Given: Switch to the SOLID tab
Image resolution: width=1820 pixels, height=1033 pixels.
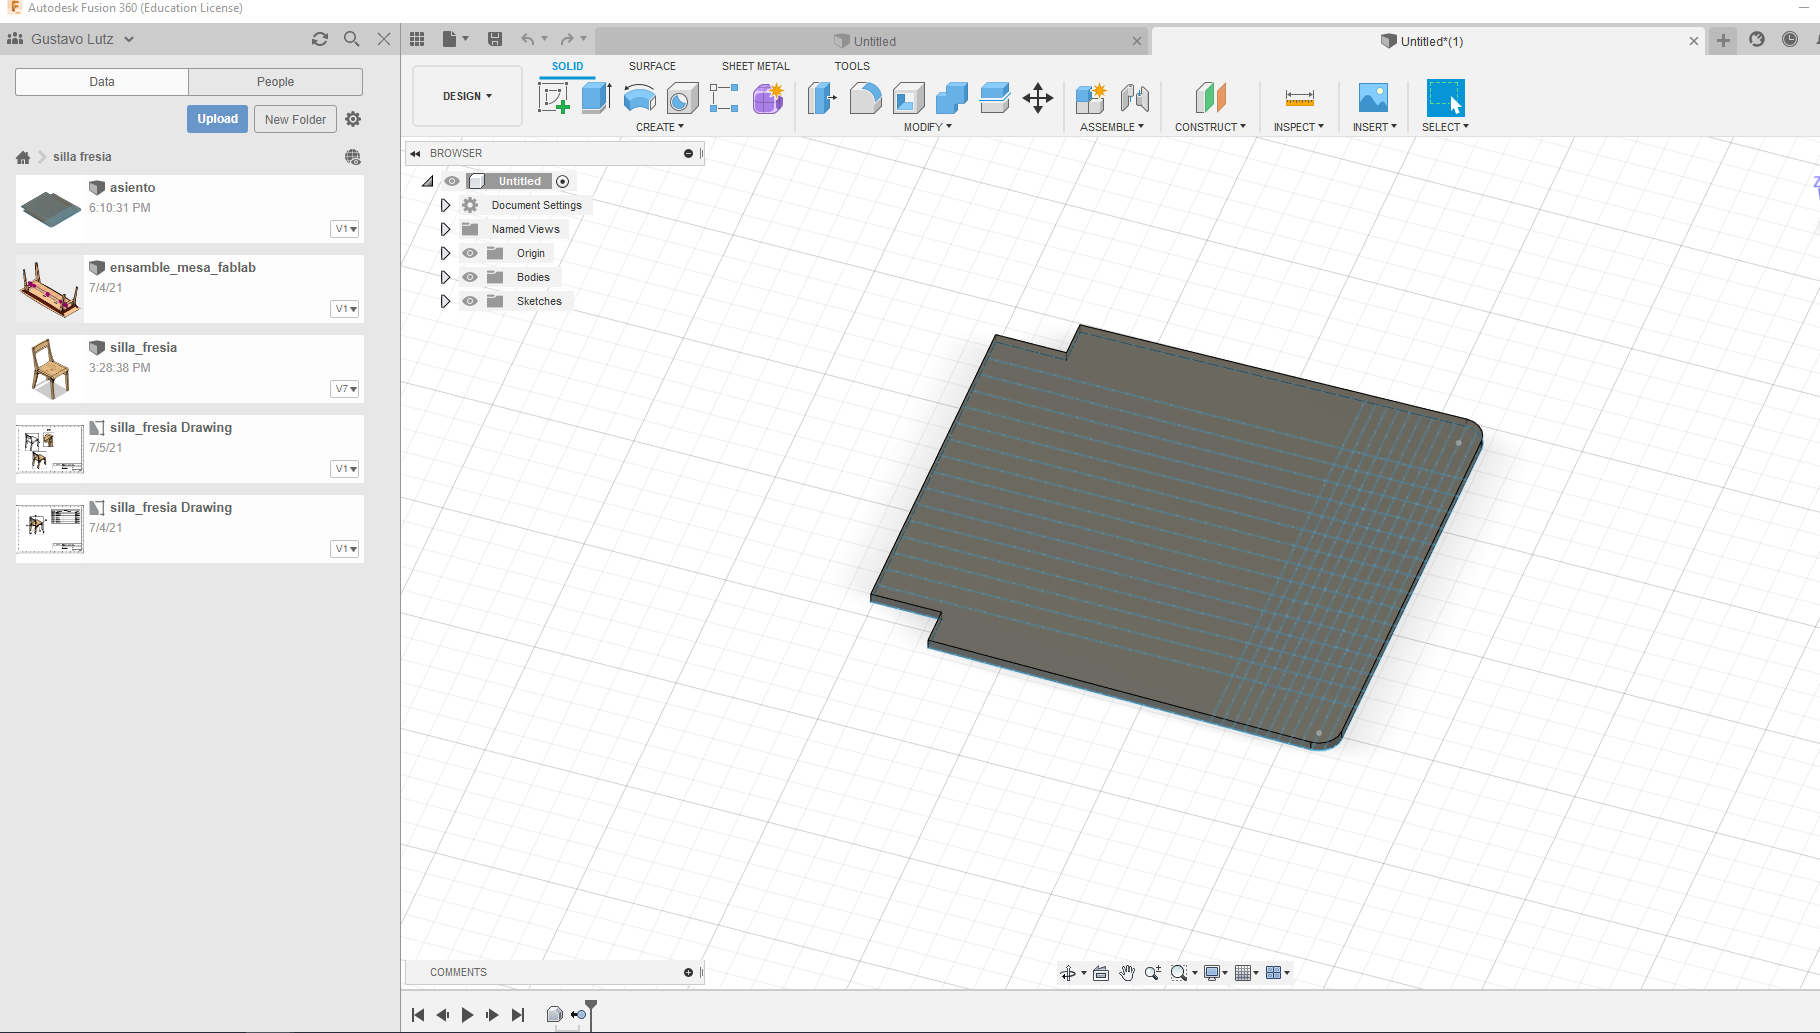Looking at the screenshot, I should tap(567, 66).
